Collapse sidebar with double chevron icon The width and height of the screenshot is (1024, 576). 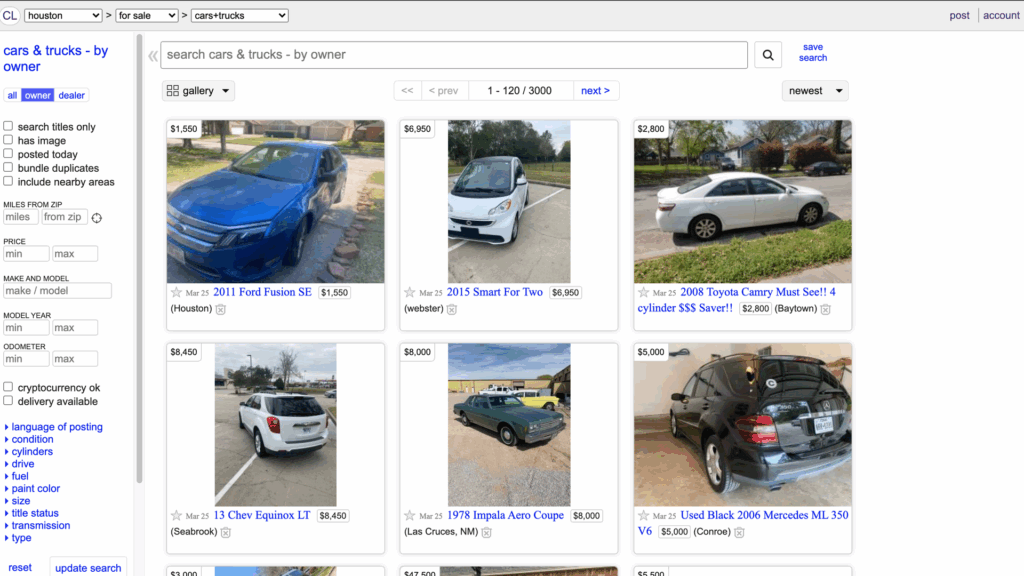click(x=153, y=56)
